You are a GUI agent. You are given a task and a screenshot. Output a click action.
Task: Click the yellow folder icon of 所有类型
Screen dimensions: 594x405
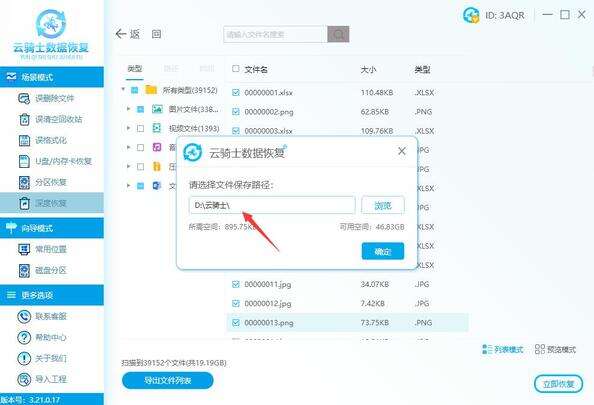pos(151,90)
